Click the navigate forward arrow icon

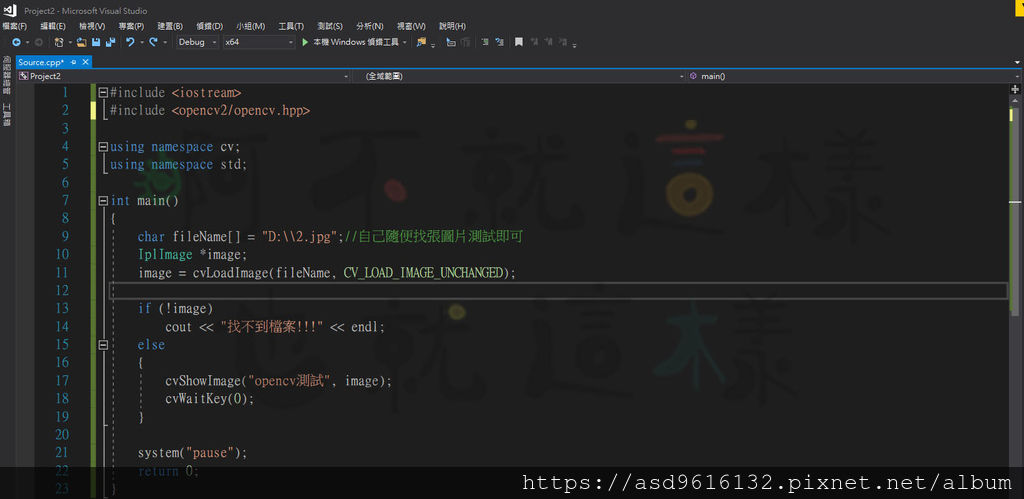coord(39,42)
